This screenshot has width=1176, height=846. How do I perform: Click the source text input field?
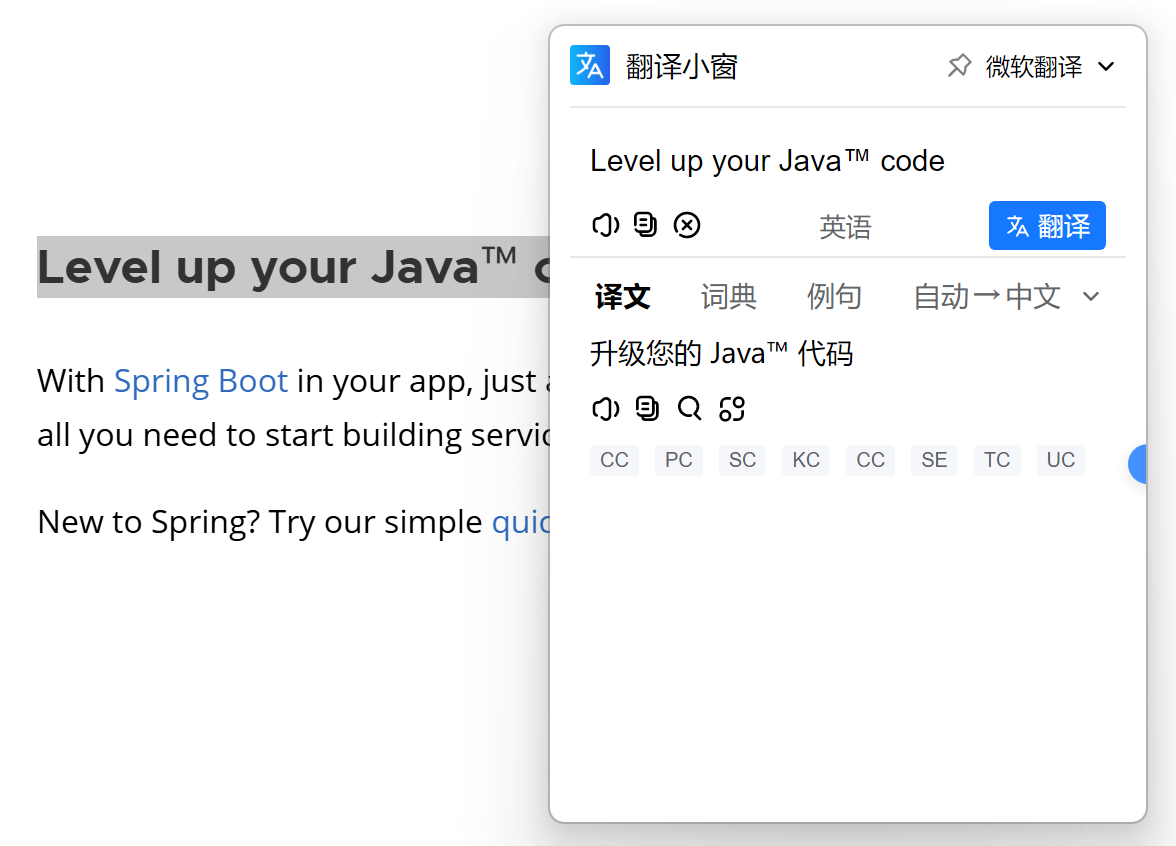point(848,160)
